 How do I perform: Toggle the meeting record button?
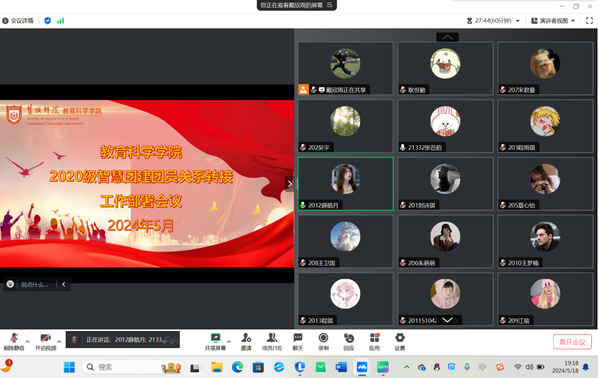pos(323,341)
